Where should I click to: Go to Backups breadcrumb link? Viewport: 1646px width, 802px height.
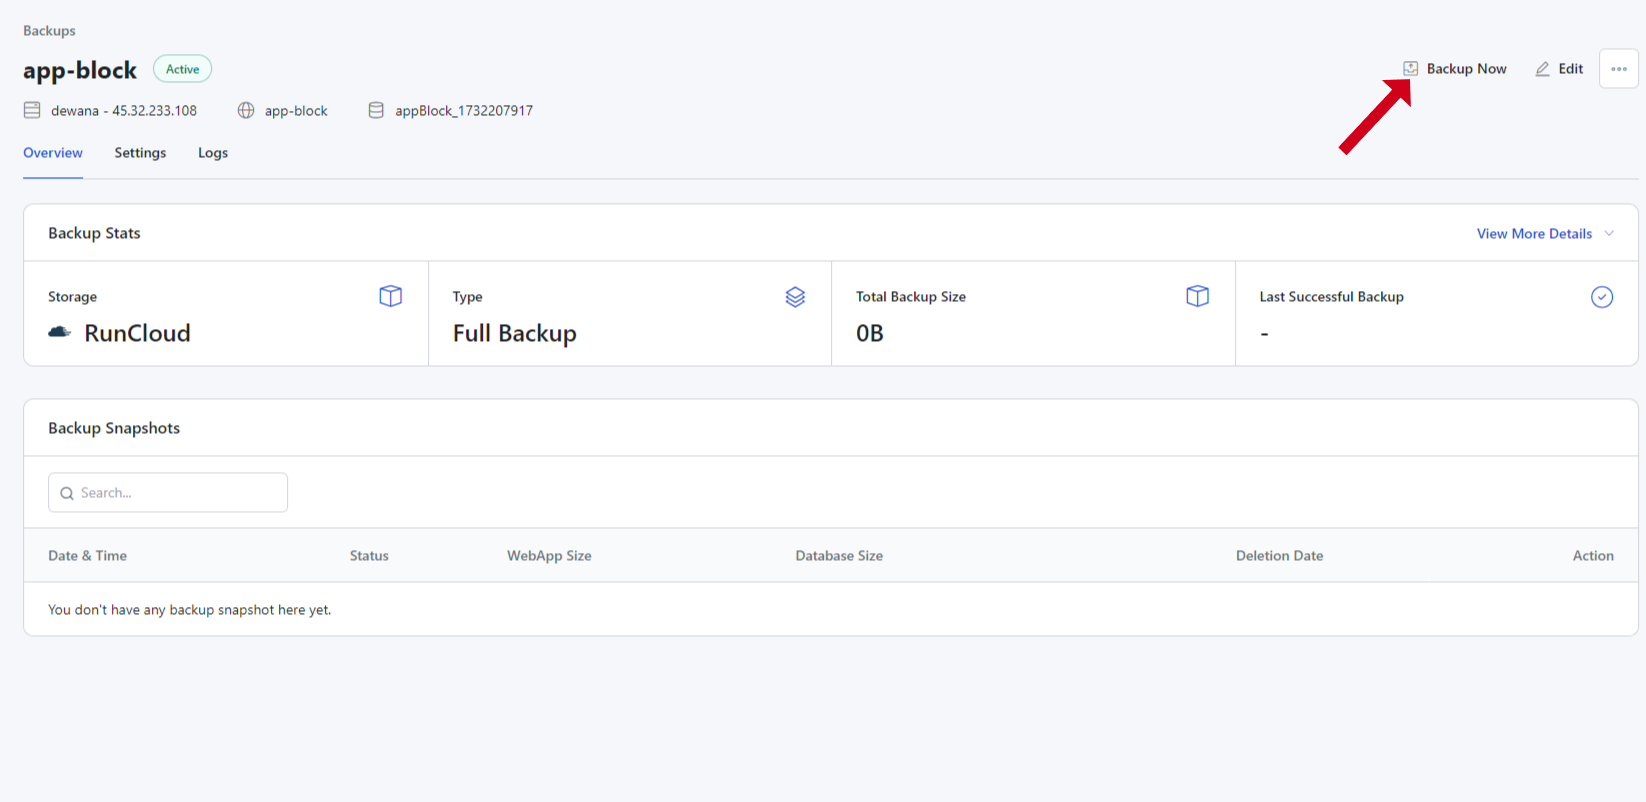coord(49,31)
